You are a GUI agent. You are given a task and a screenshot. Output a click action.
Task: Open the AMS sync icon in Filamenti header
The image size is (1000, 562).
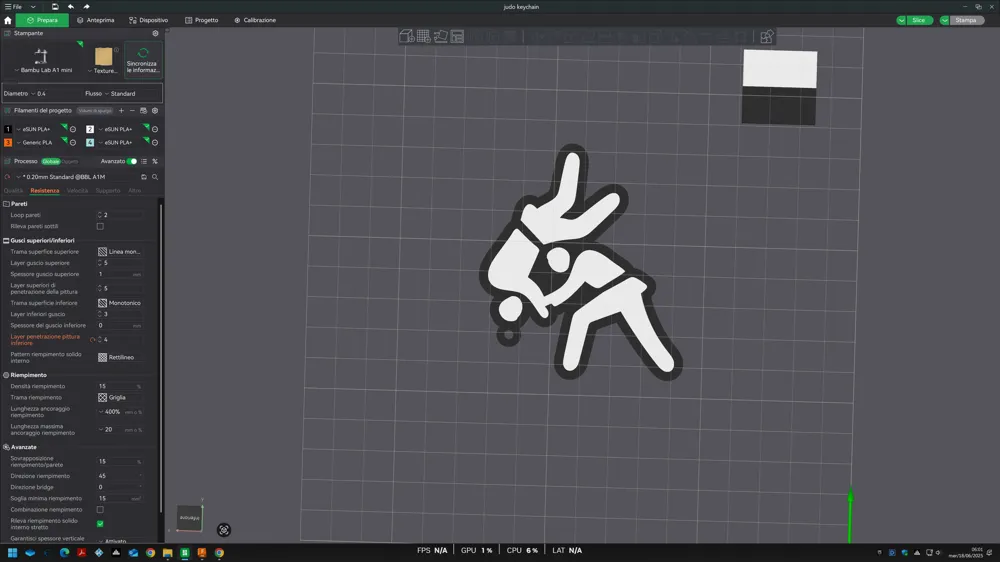pos(143,110)
